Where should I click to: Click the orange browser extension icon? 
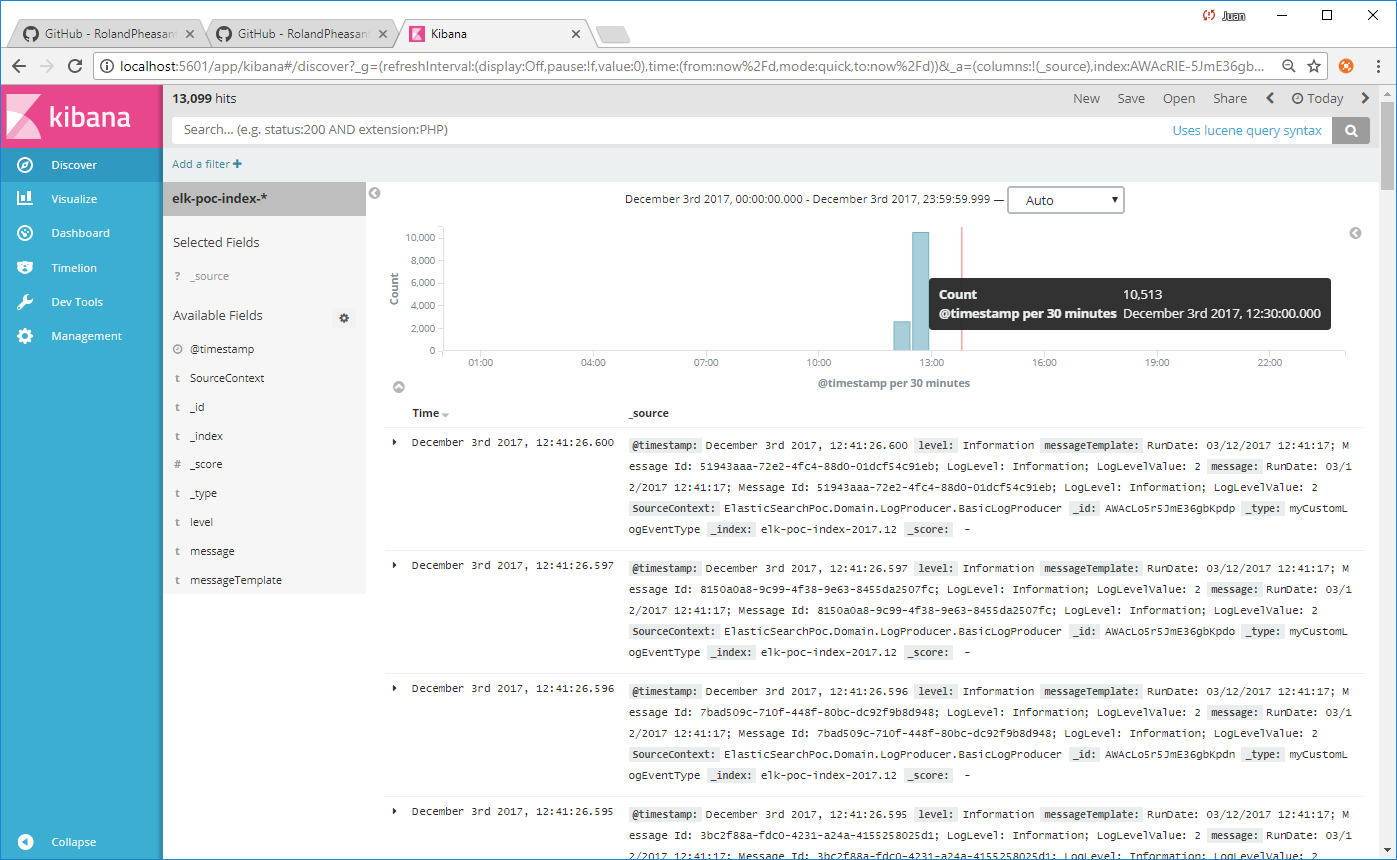(x=1346, y=66)
